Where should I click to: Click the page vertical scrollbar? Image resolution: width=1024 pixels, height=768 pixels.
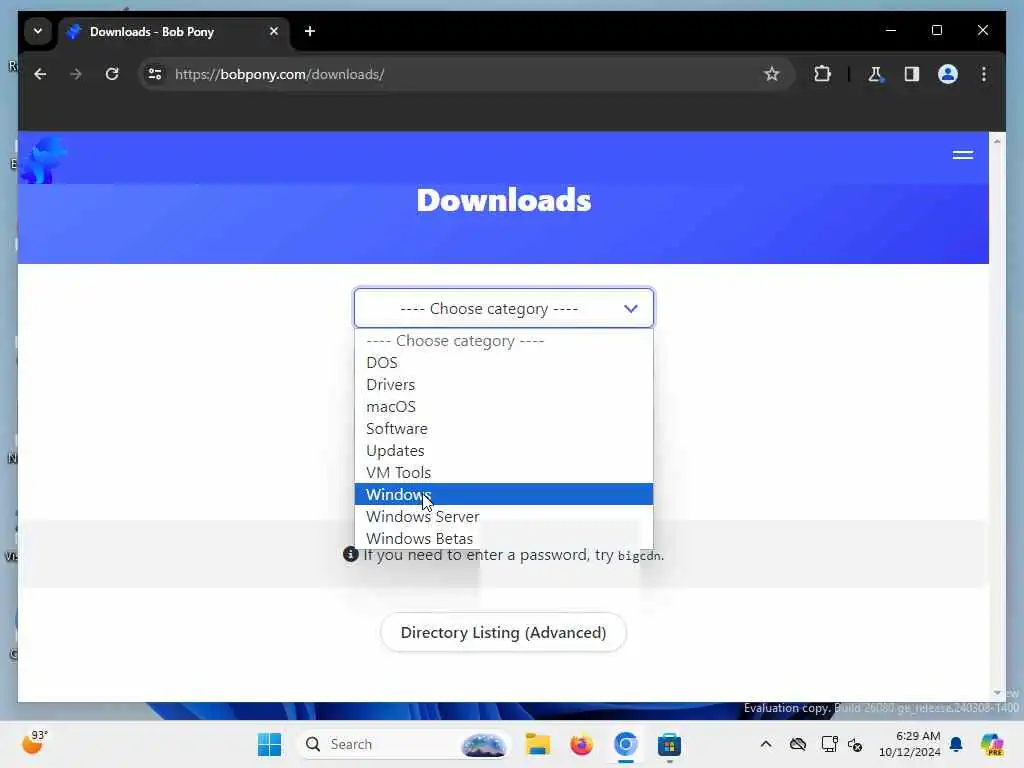tap(997, 417)
